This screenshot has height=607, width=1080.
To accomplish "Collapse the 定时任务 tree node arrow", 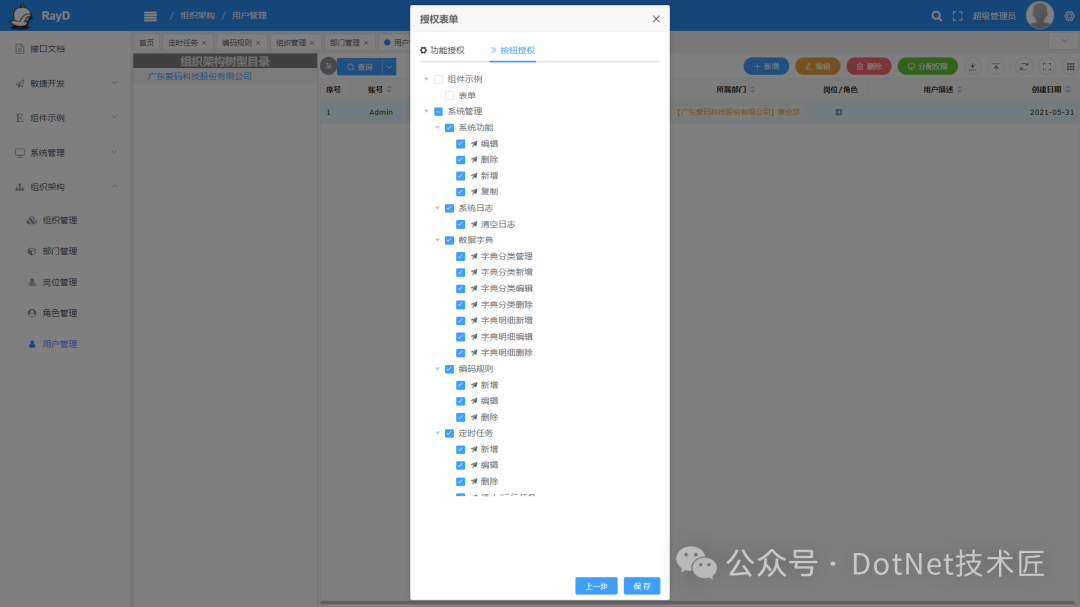I will pos(437,433).
